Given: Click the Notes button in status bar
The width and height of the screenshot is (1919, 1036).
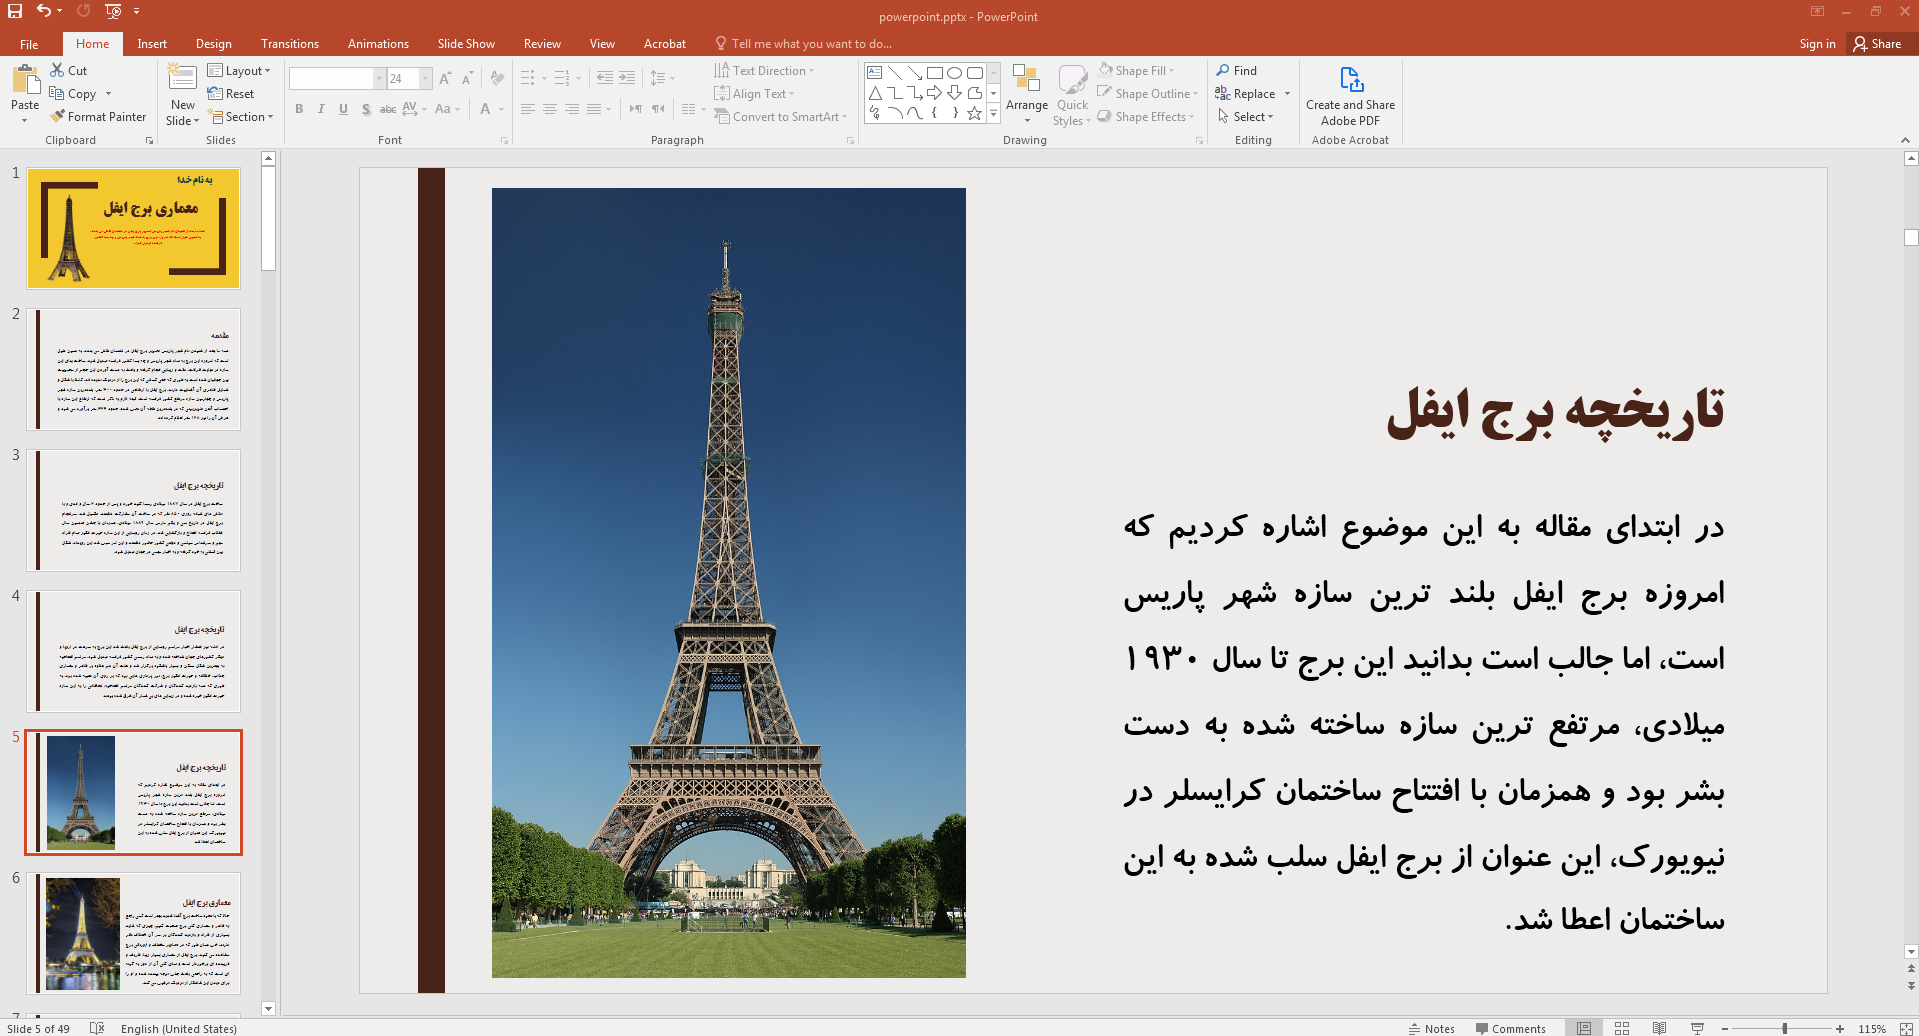Looking at the screenshot, I should tap(1431, 1028).
